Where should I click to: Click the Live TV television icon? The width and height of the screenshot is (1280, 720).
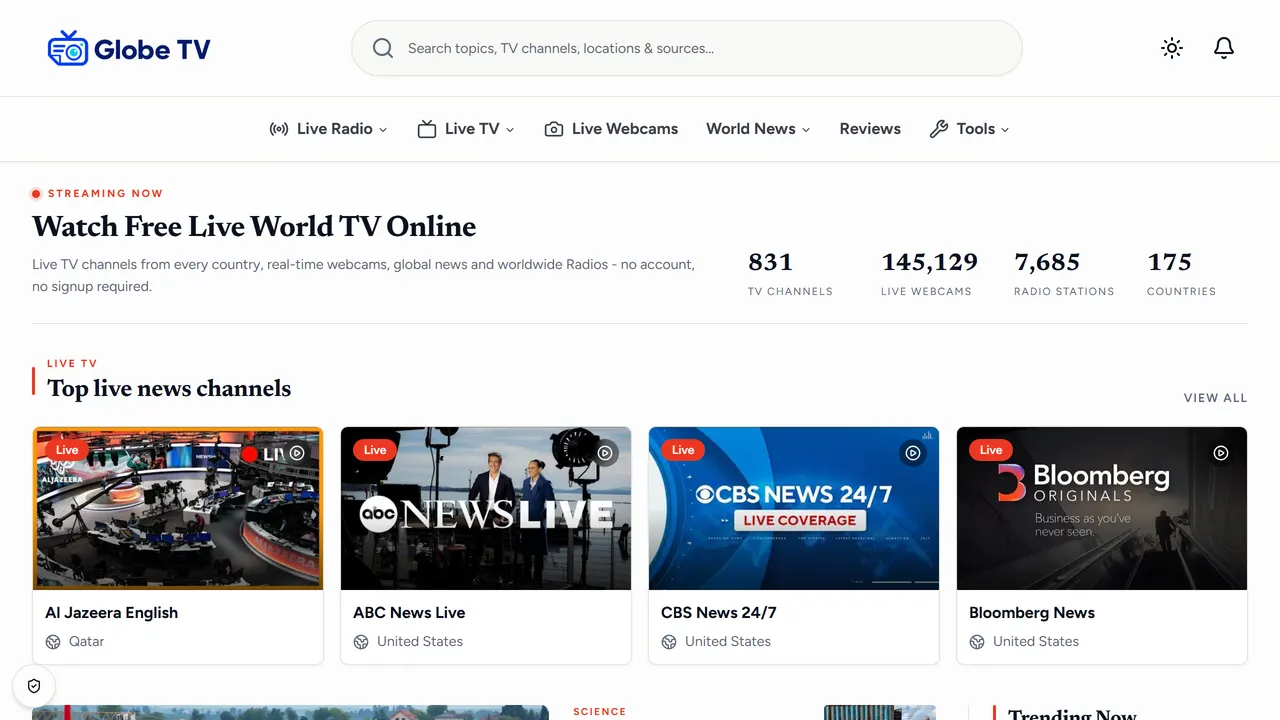coord(427,129)
